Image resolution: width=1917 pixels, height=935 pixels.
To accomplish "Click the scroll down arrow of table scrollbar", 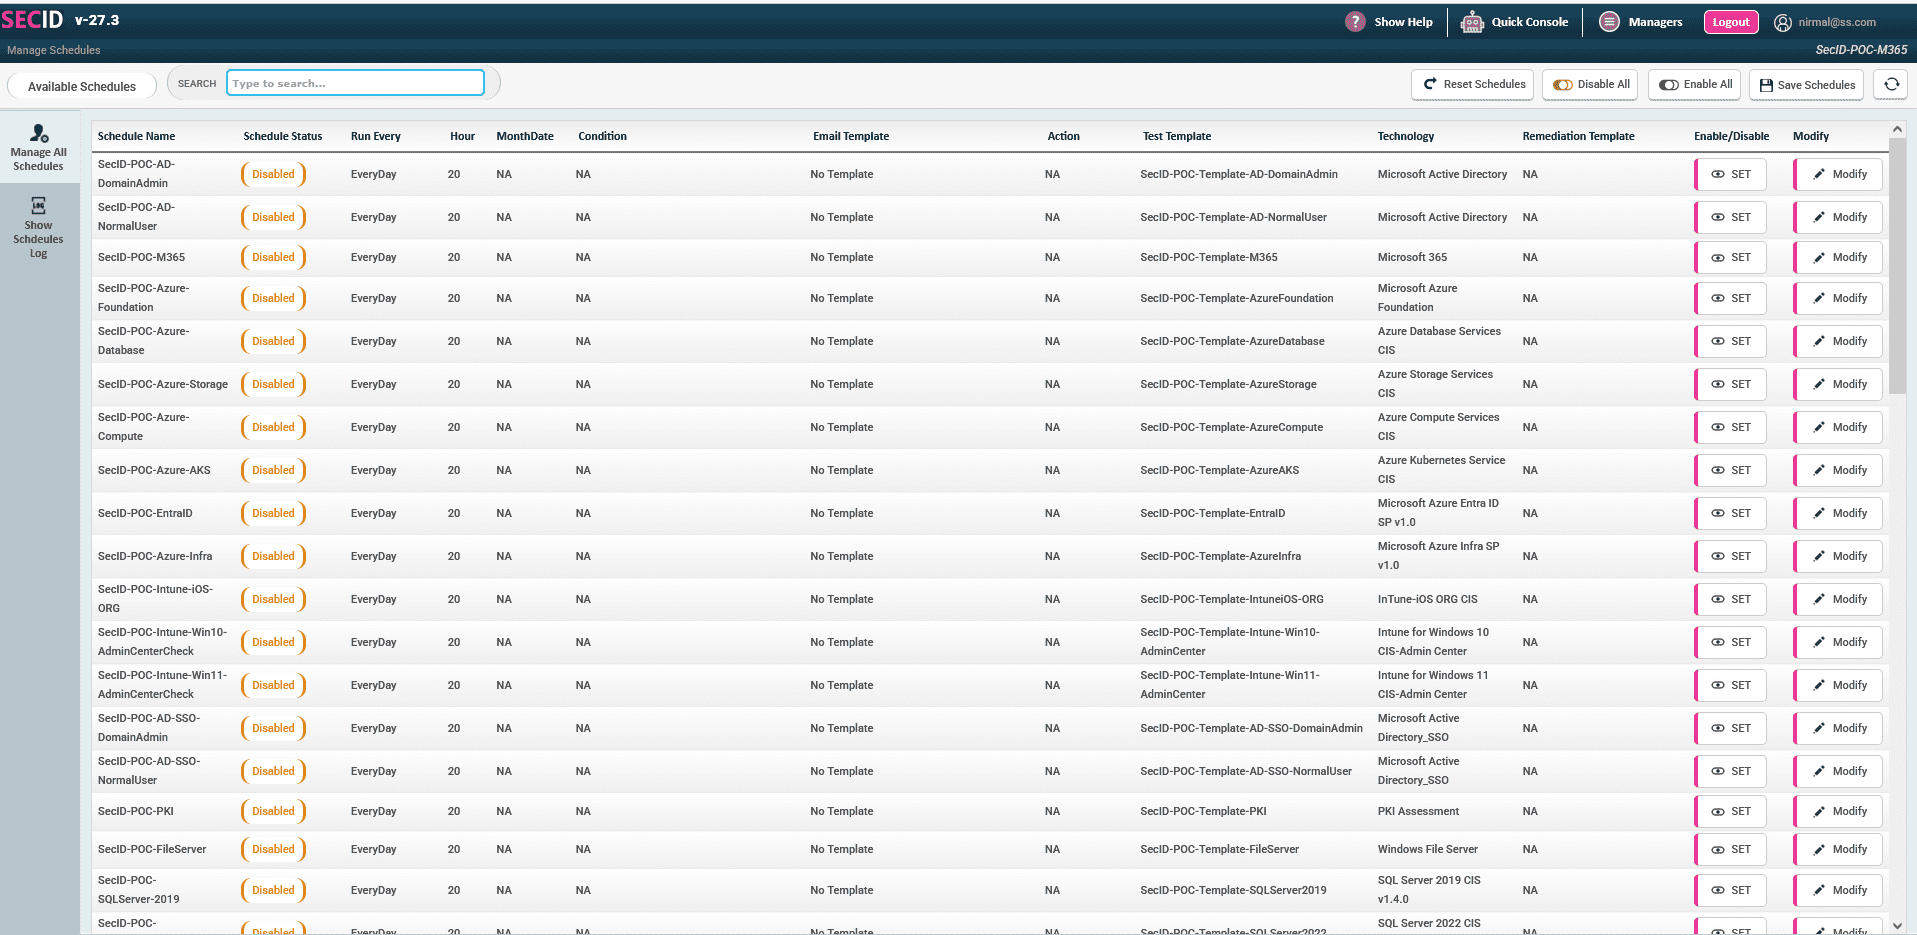I will click(x=1897, y=926).
